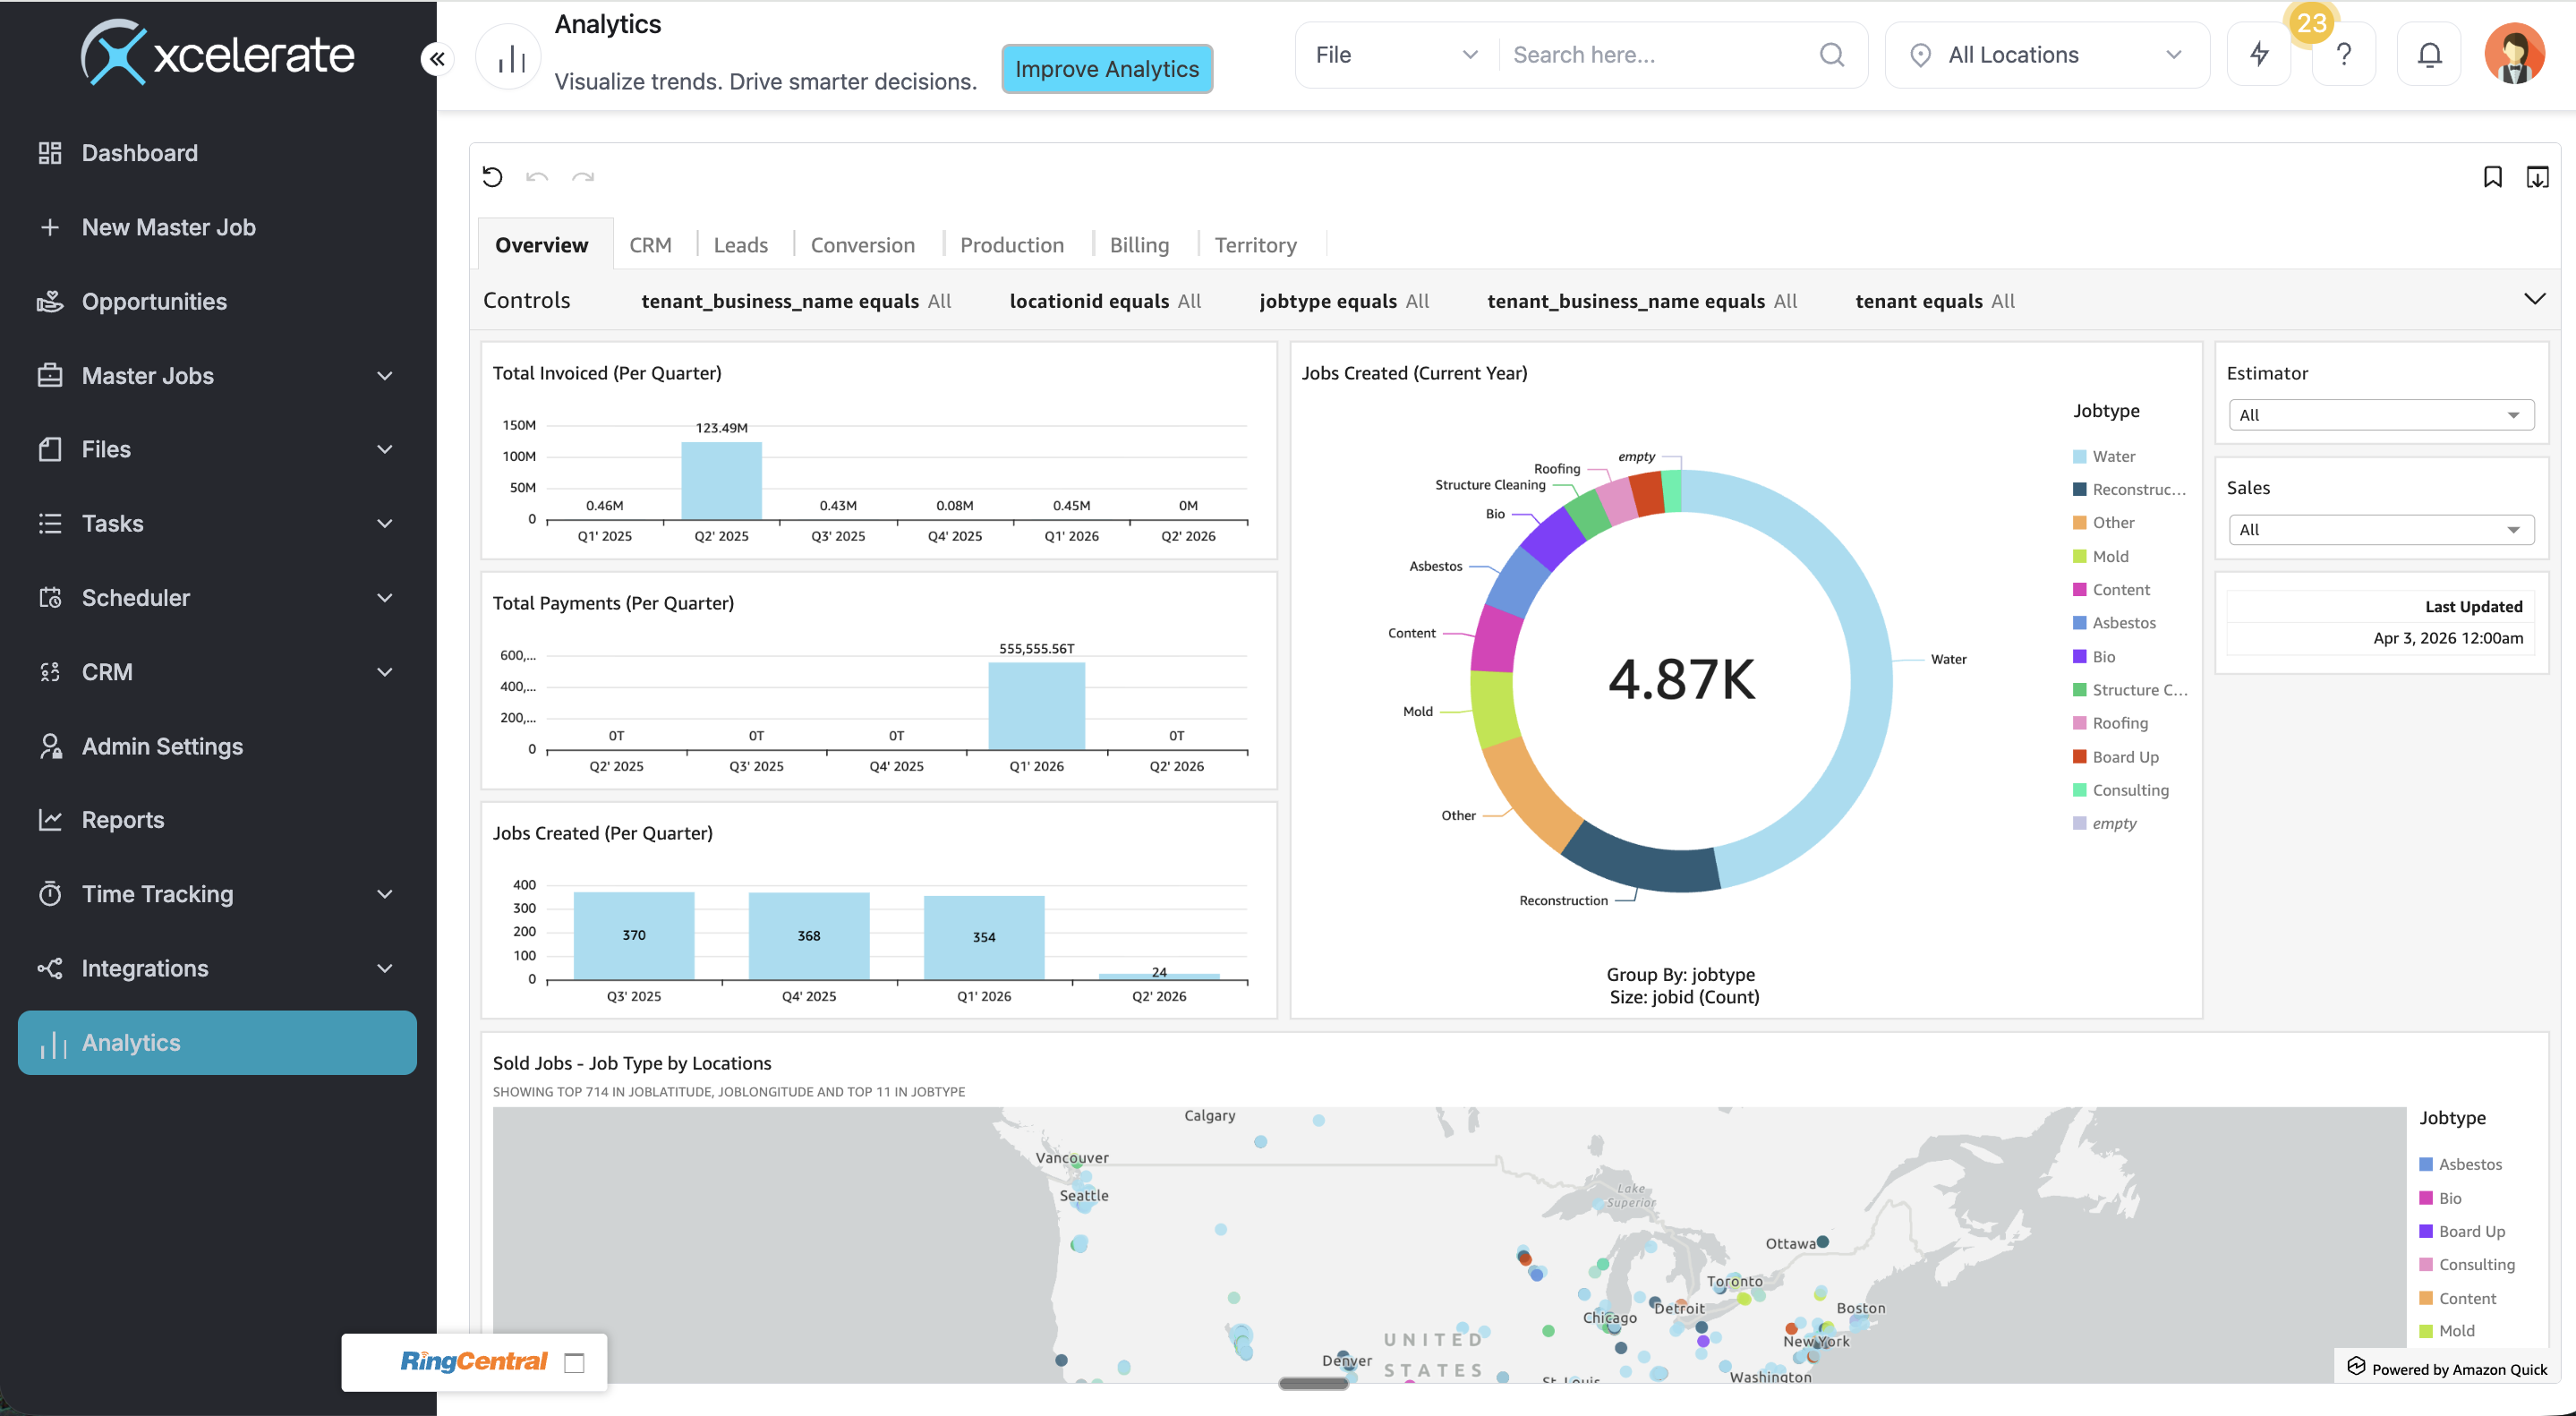Image resolution: width=2576 pixels, height=1416 pixels.
Task: Open the Estimator dropdown
Action: click(x=2380, y=415)
